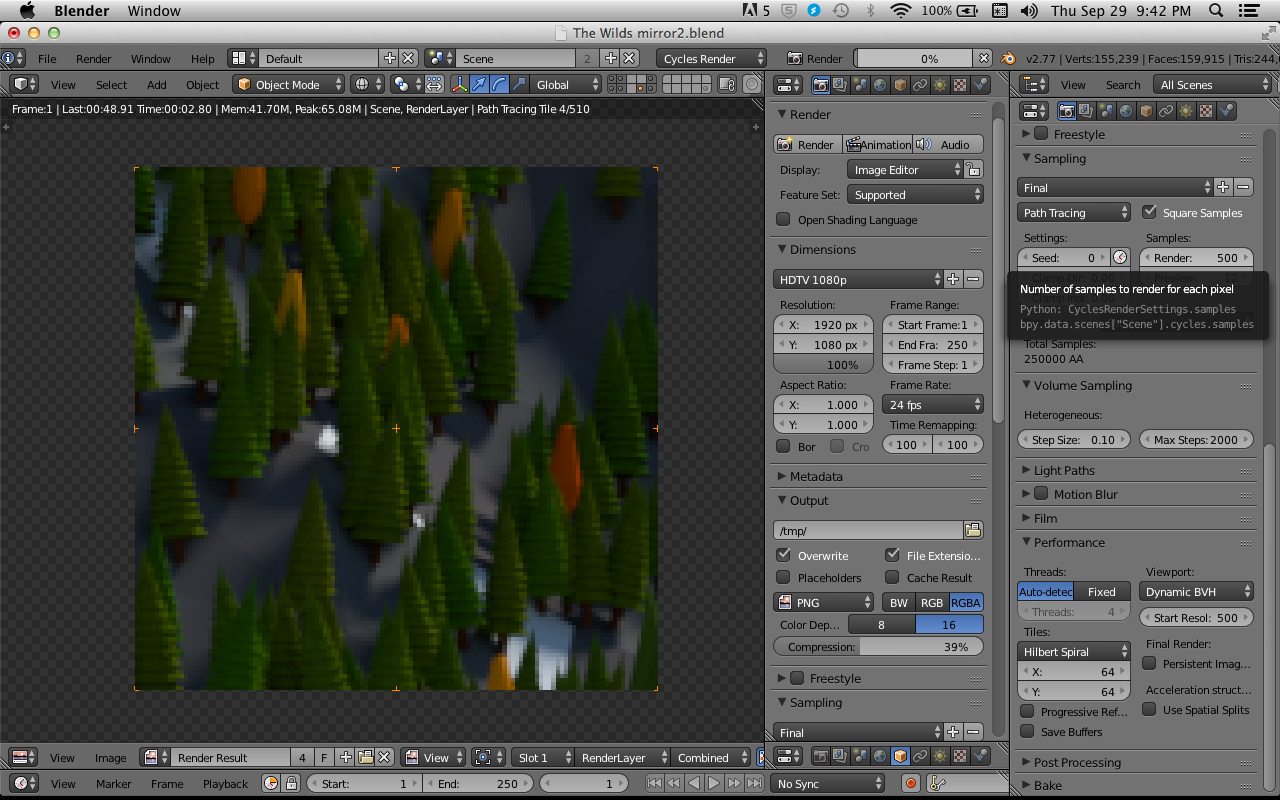Screen dimensions: 1280x800
Task: Enable Progressive Refine checkbox
Action: coord(1027,711)
